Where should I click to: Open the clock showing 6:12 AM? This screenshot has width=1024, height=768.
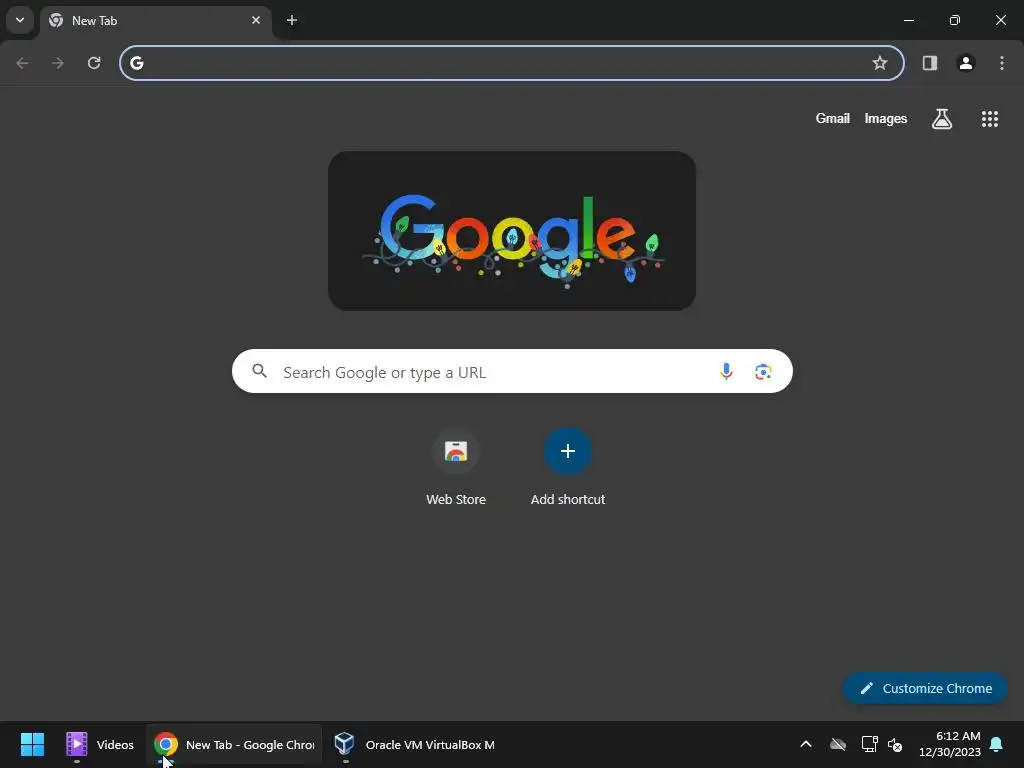pos(950,744)
